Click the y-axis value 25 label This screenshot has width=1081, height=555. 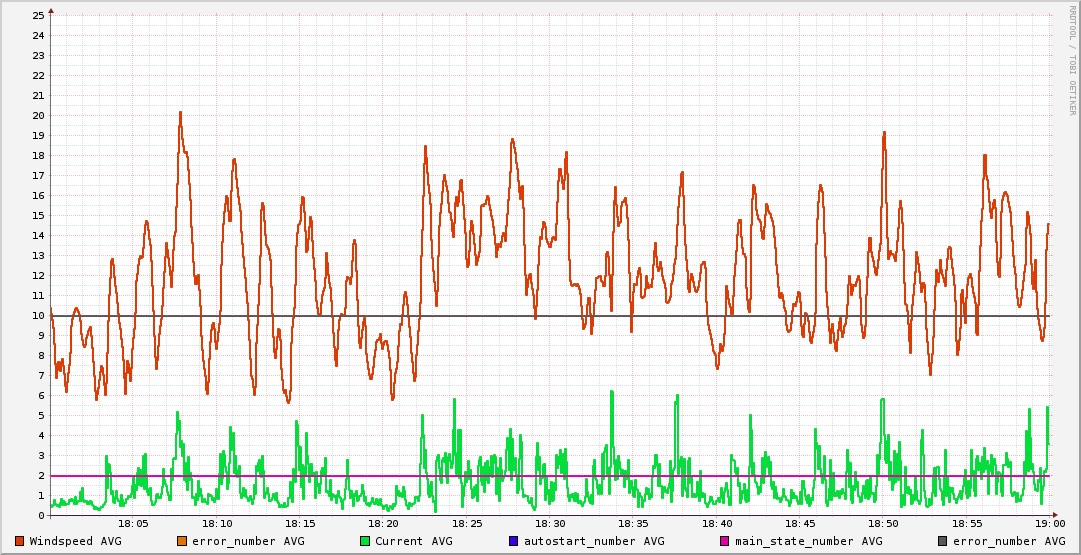[38, 15]
